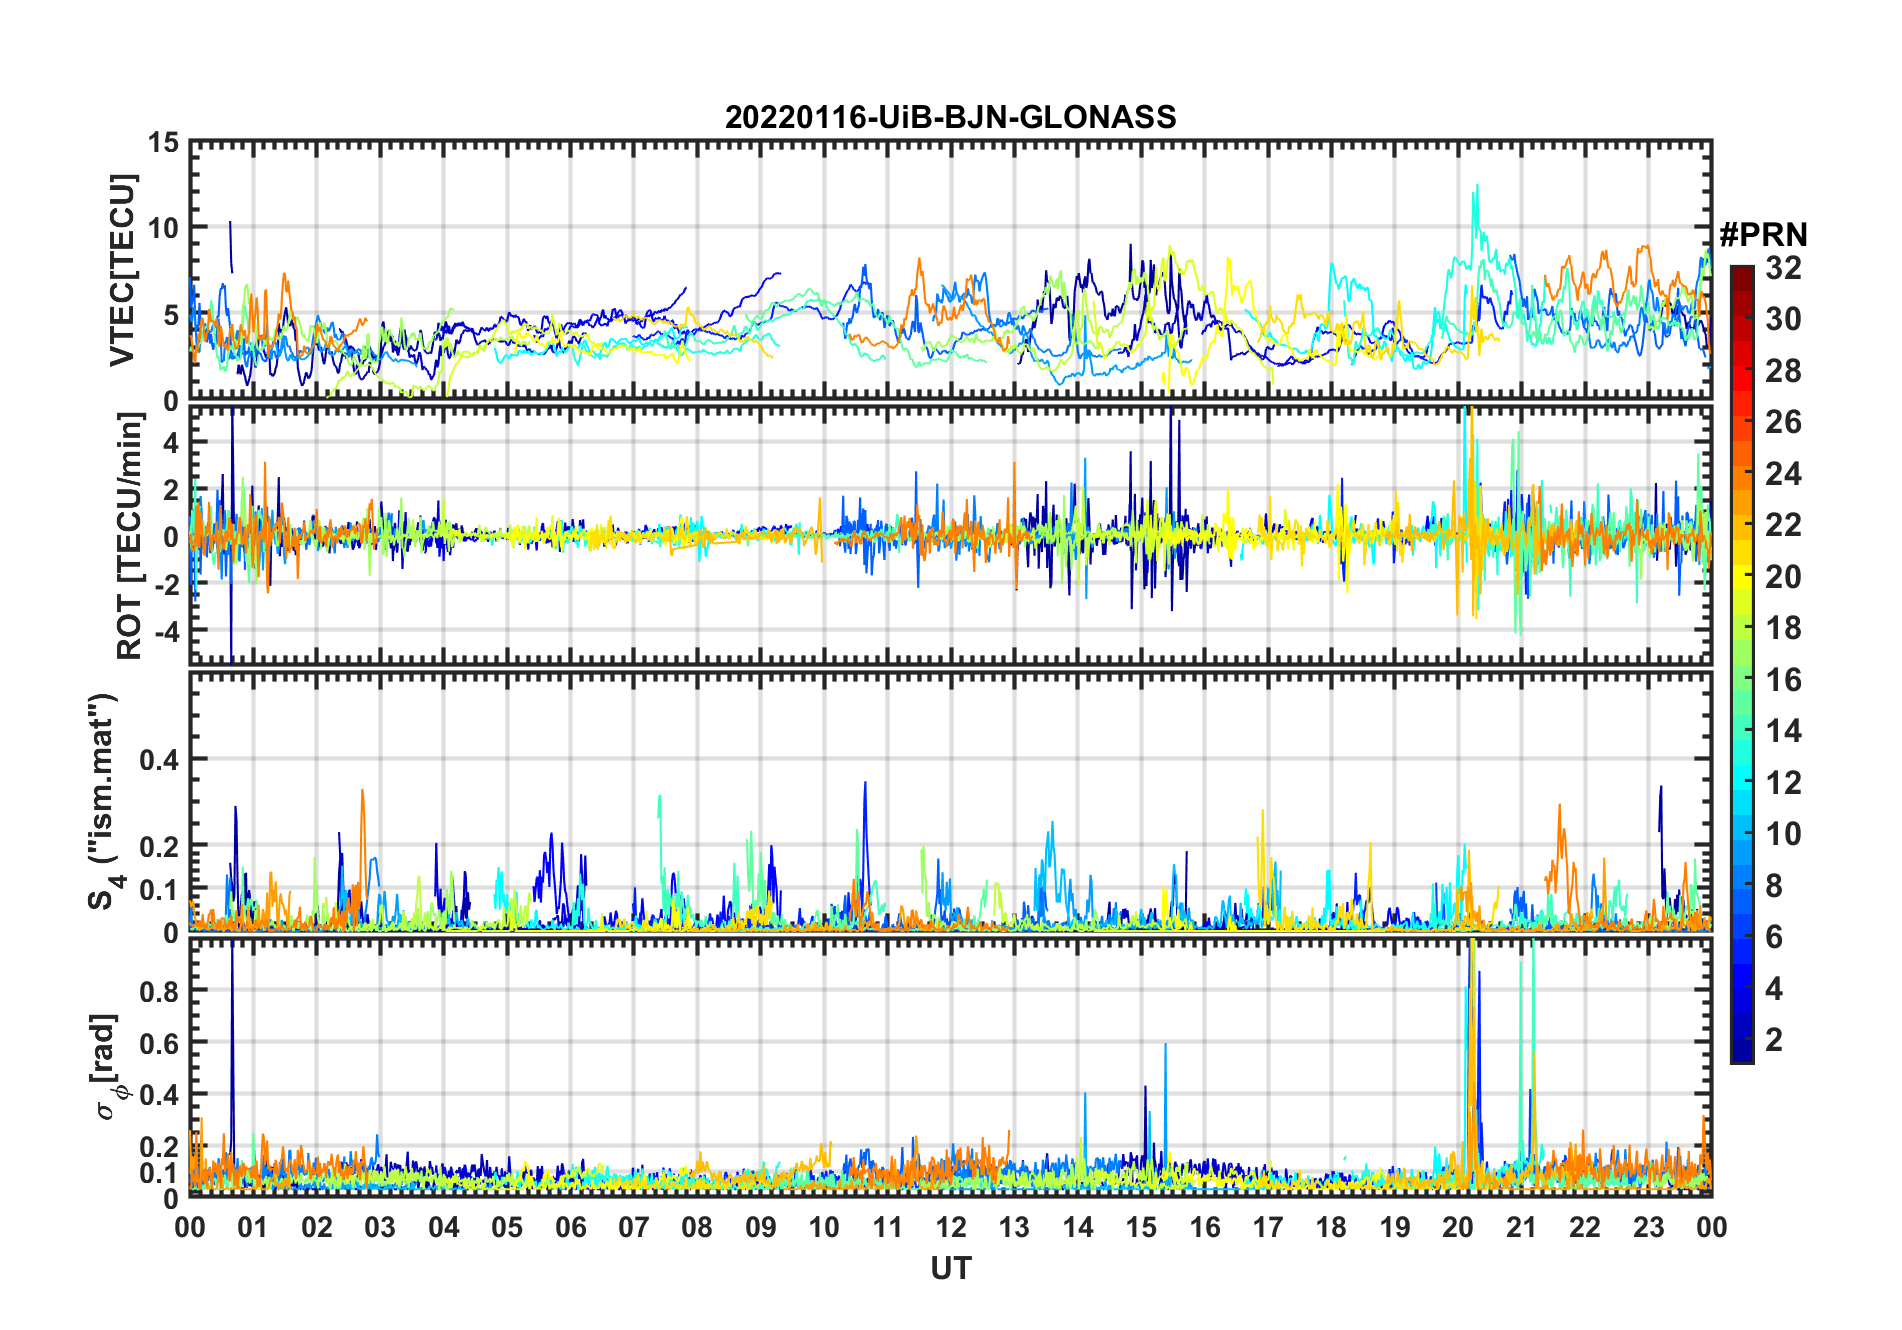This screenshot has width=1902, height=1330.
Task: Click the 0.8 tick on the sigma-phi axis
Action: pyautogui.click(x=160, y=991)
